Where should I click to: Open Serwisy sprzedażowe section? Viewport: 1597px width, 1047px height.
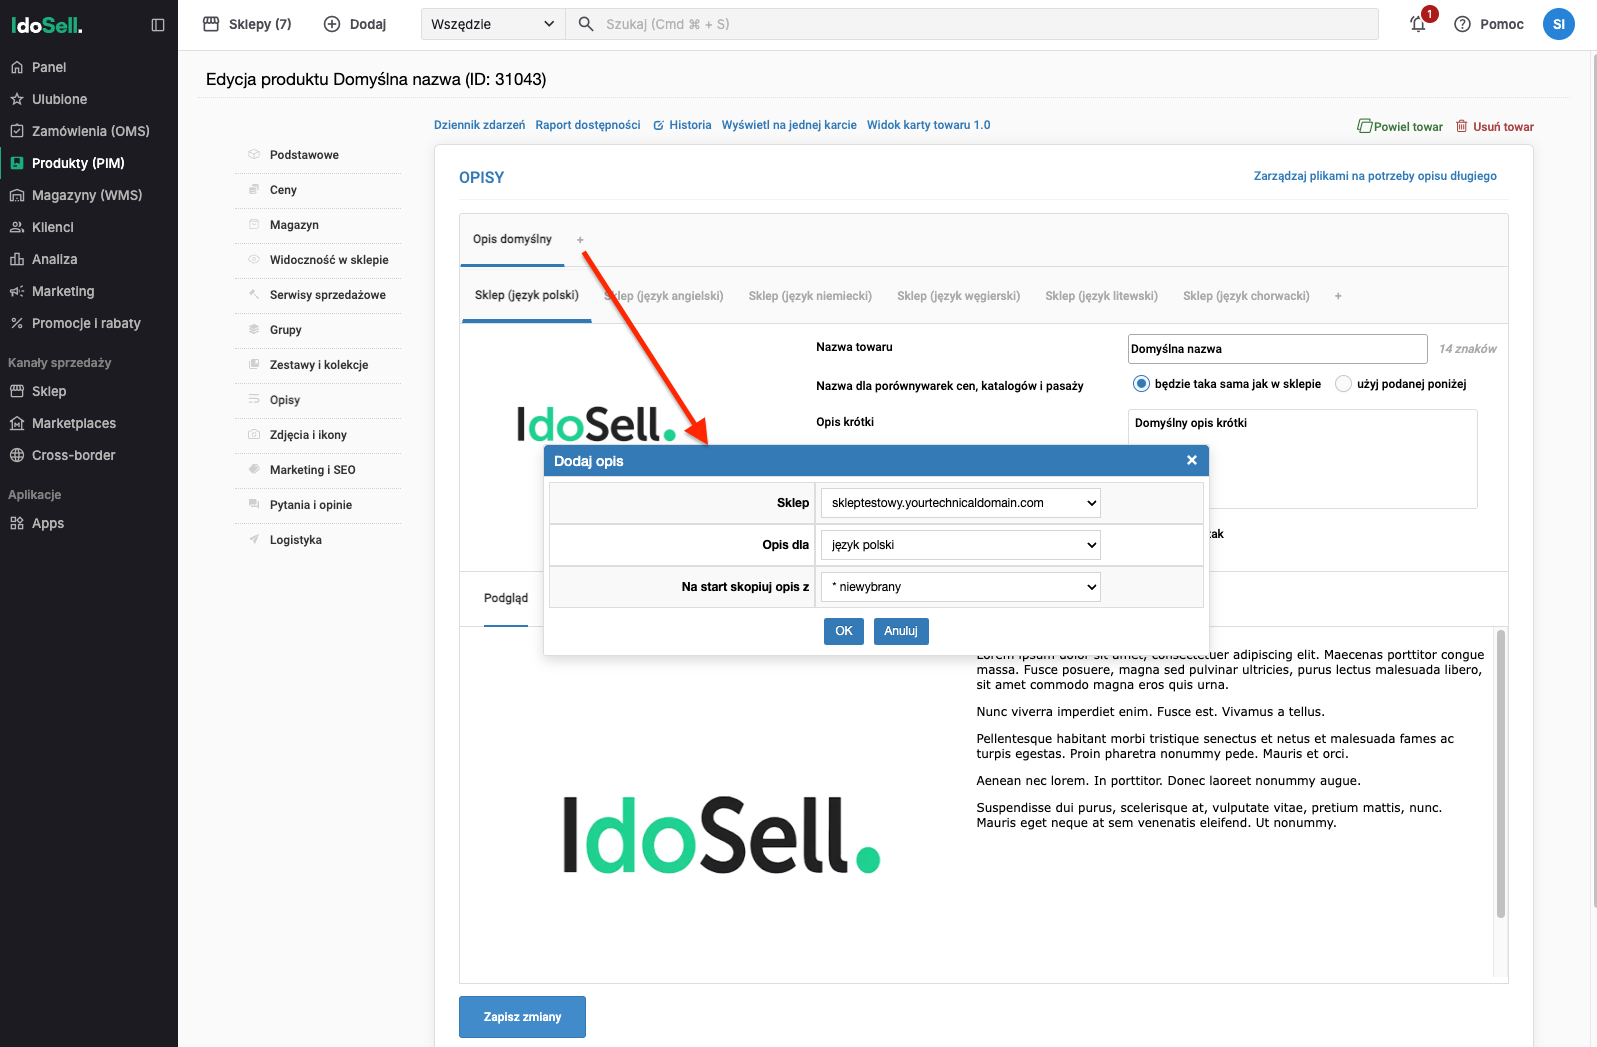pyautogui.click(x=328, y=295)
